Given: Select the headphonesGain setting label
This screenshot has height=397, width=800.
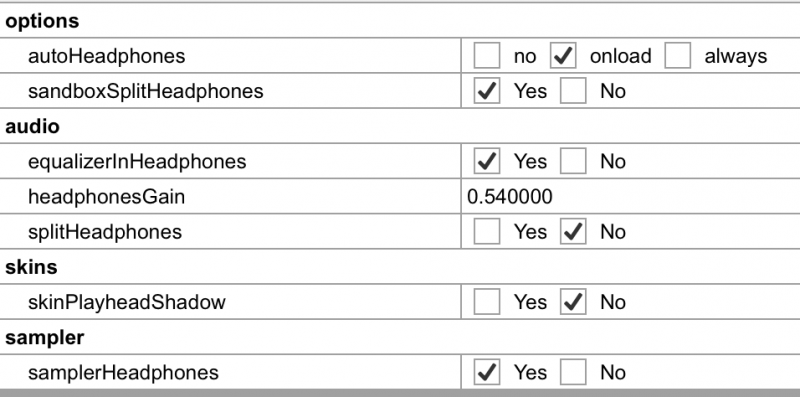Looking at the screenshot, I should coord(107,197).
